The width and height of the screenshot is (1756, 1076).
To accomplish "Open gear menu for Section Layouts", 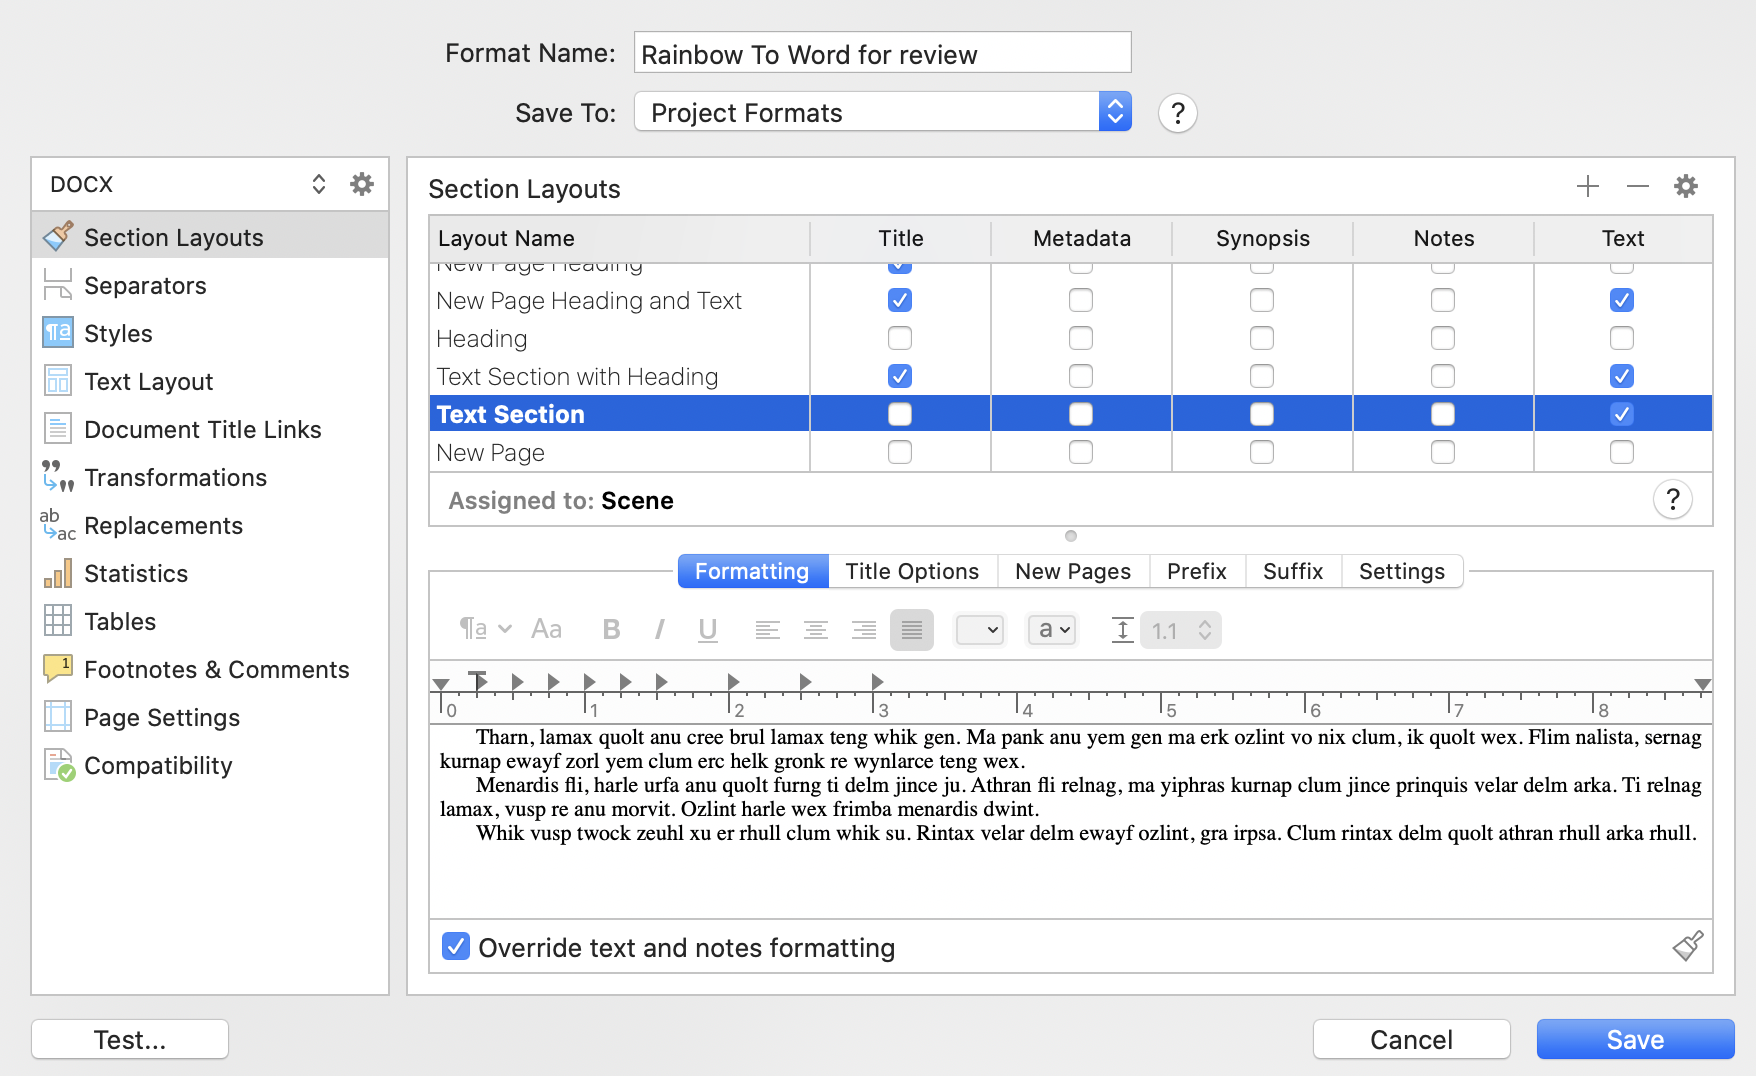I will pyautogui.click(x=1686, y=186).
